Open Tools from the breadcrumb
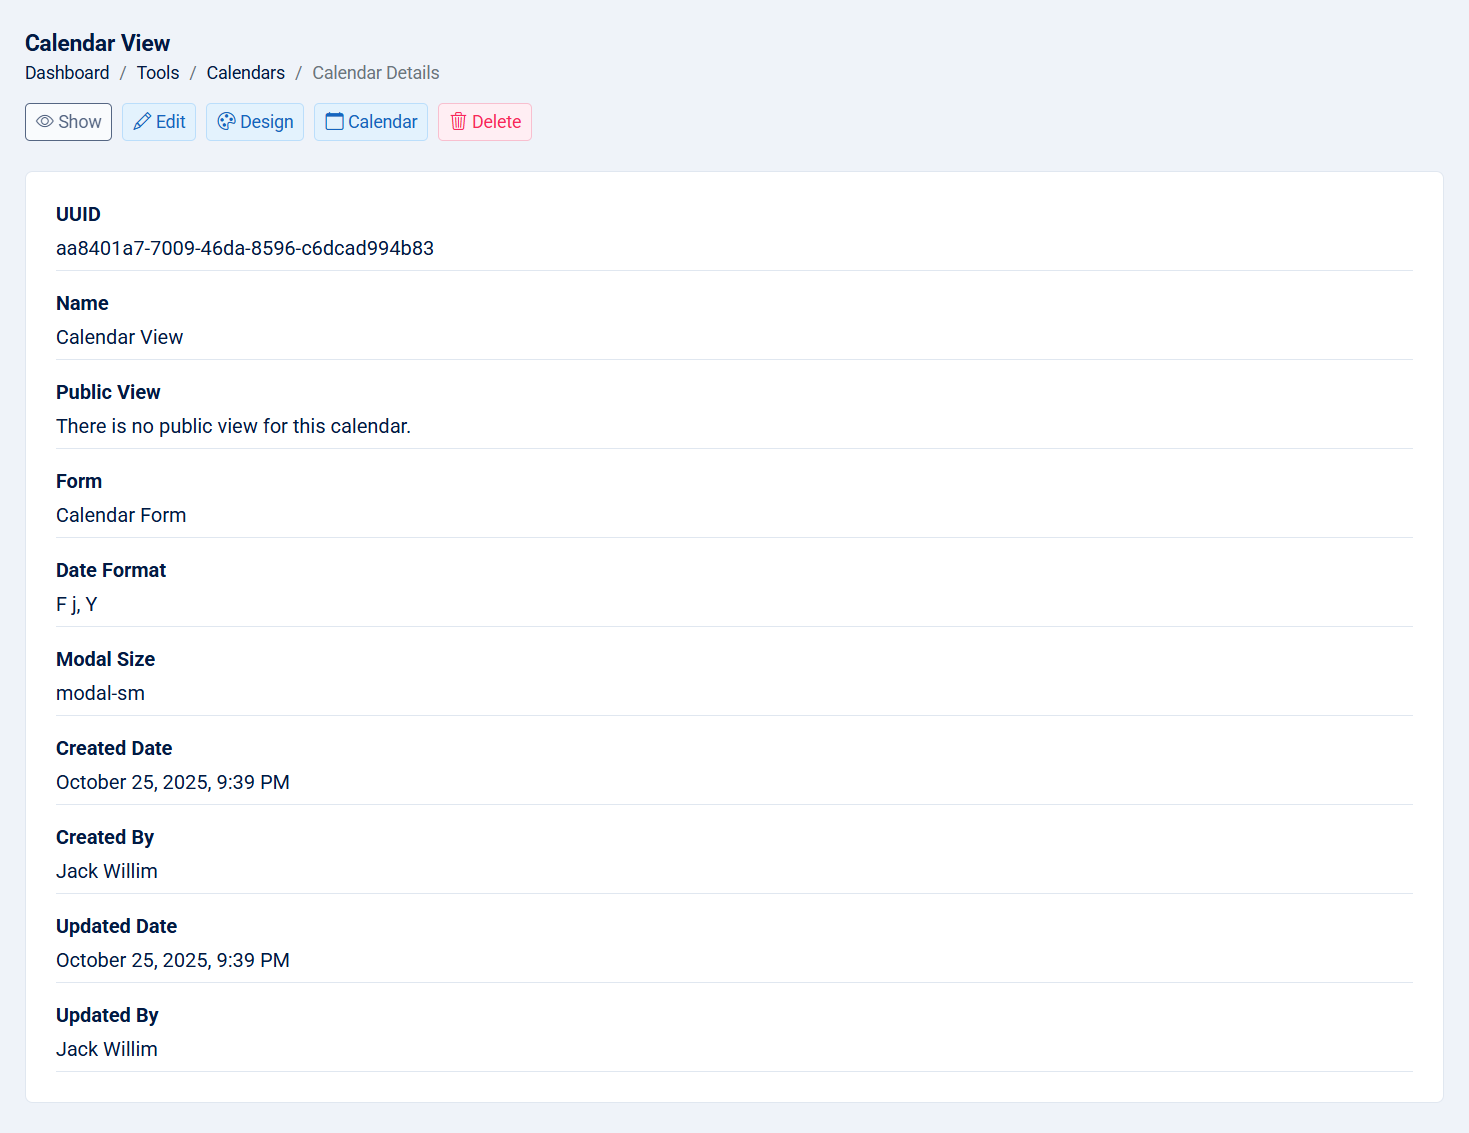Viewport: 1469px width, 1133px height. (158, 73)
